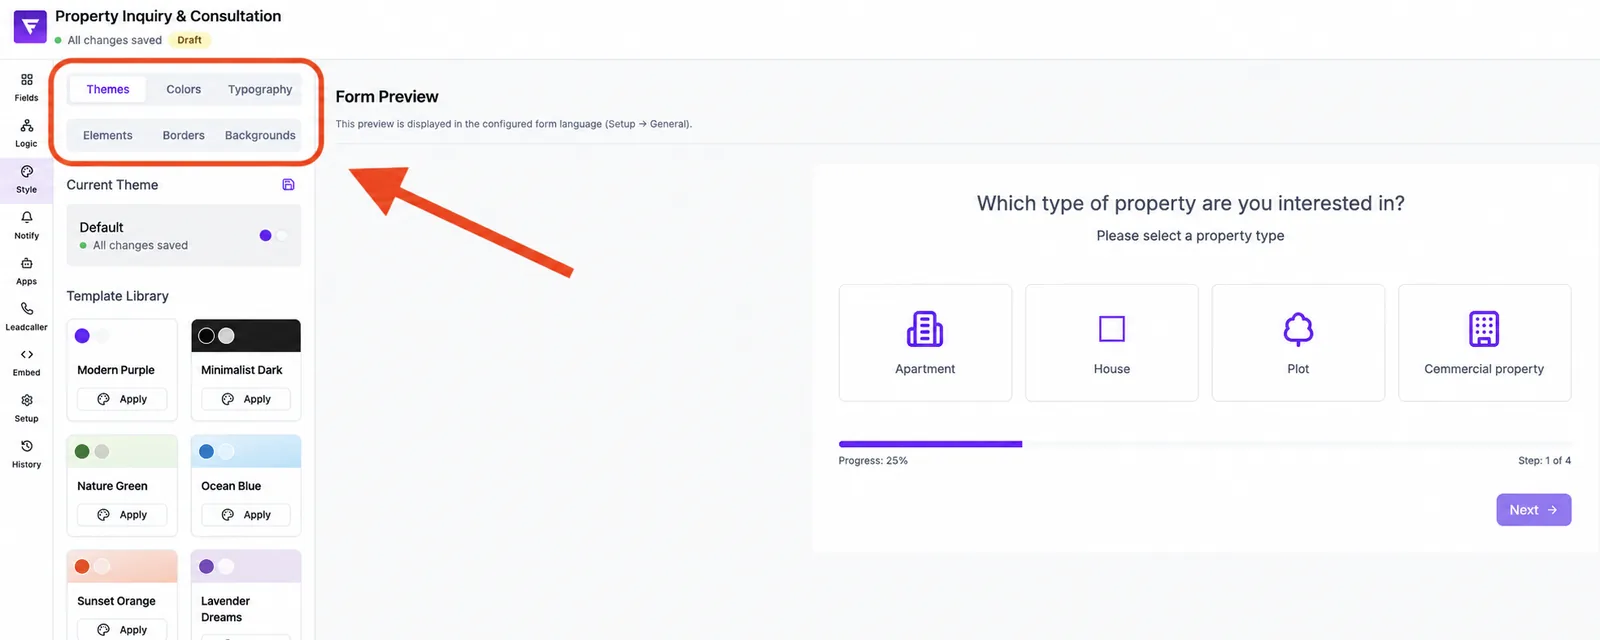
Task: Select the Apartment option card
Action: (925, 343)
